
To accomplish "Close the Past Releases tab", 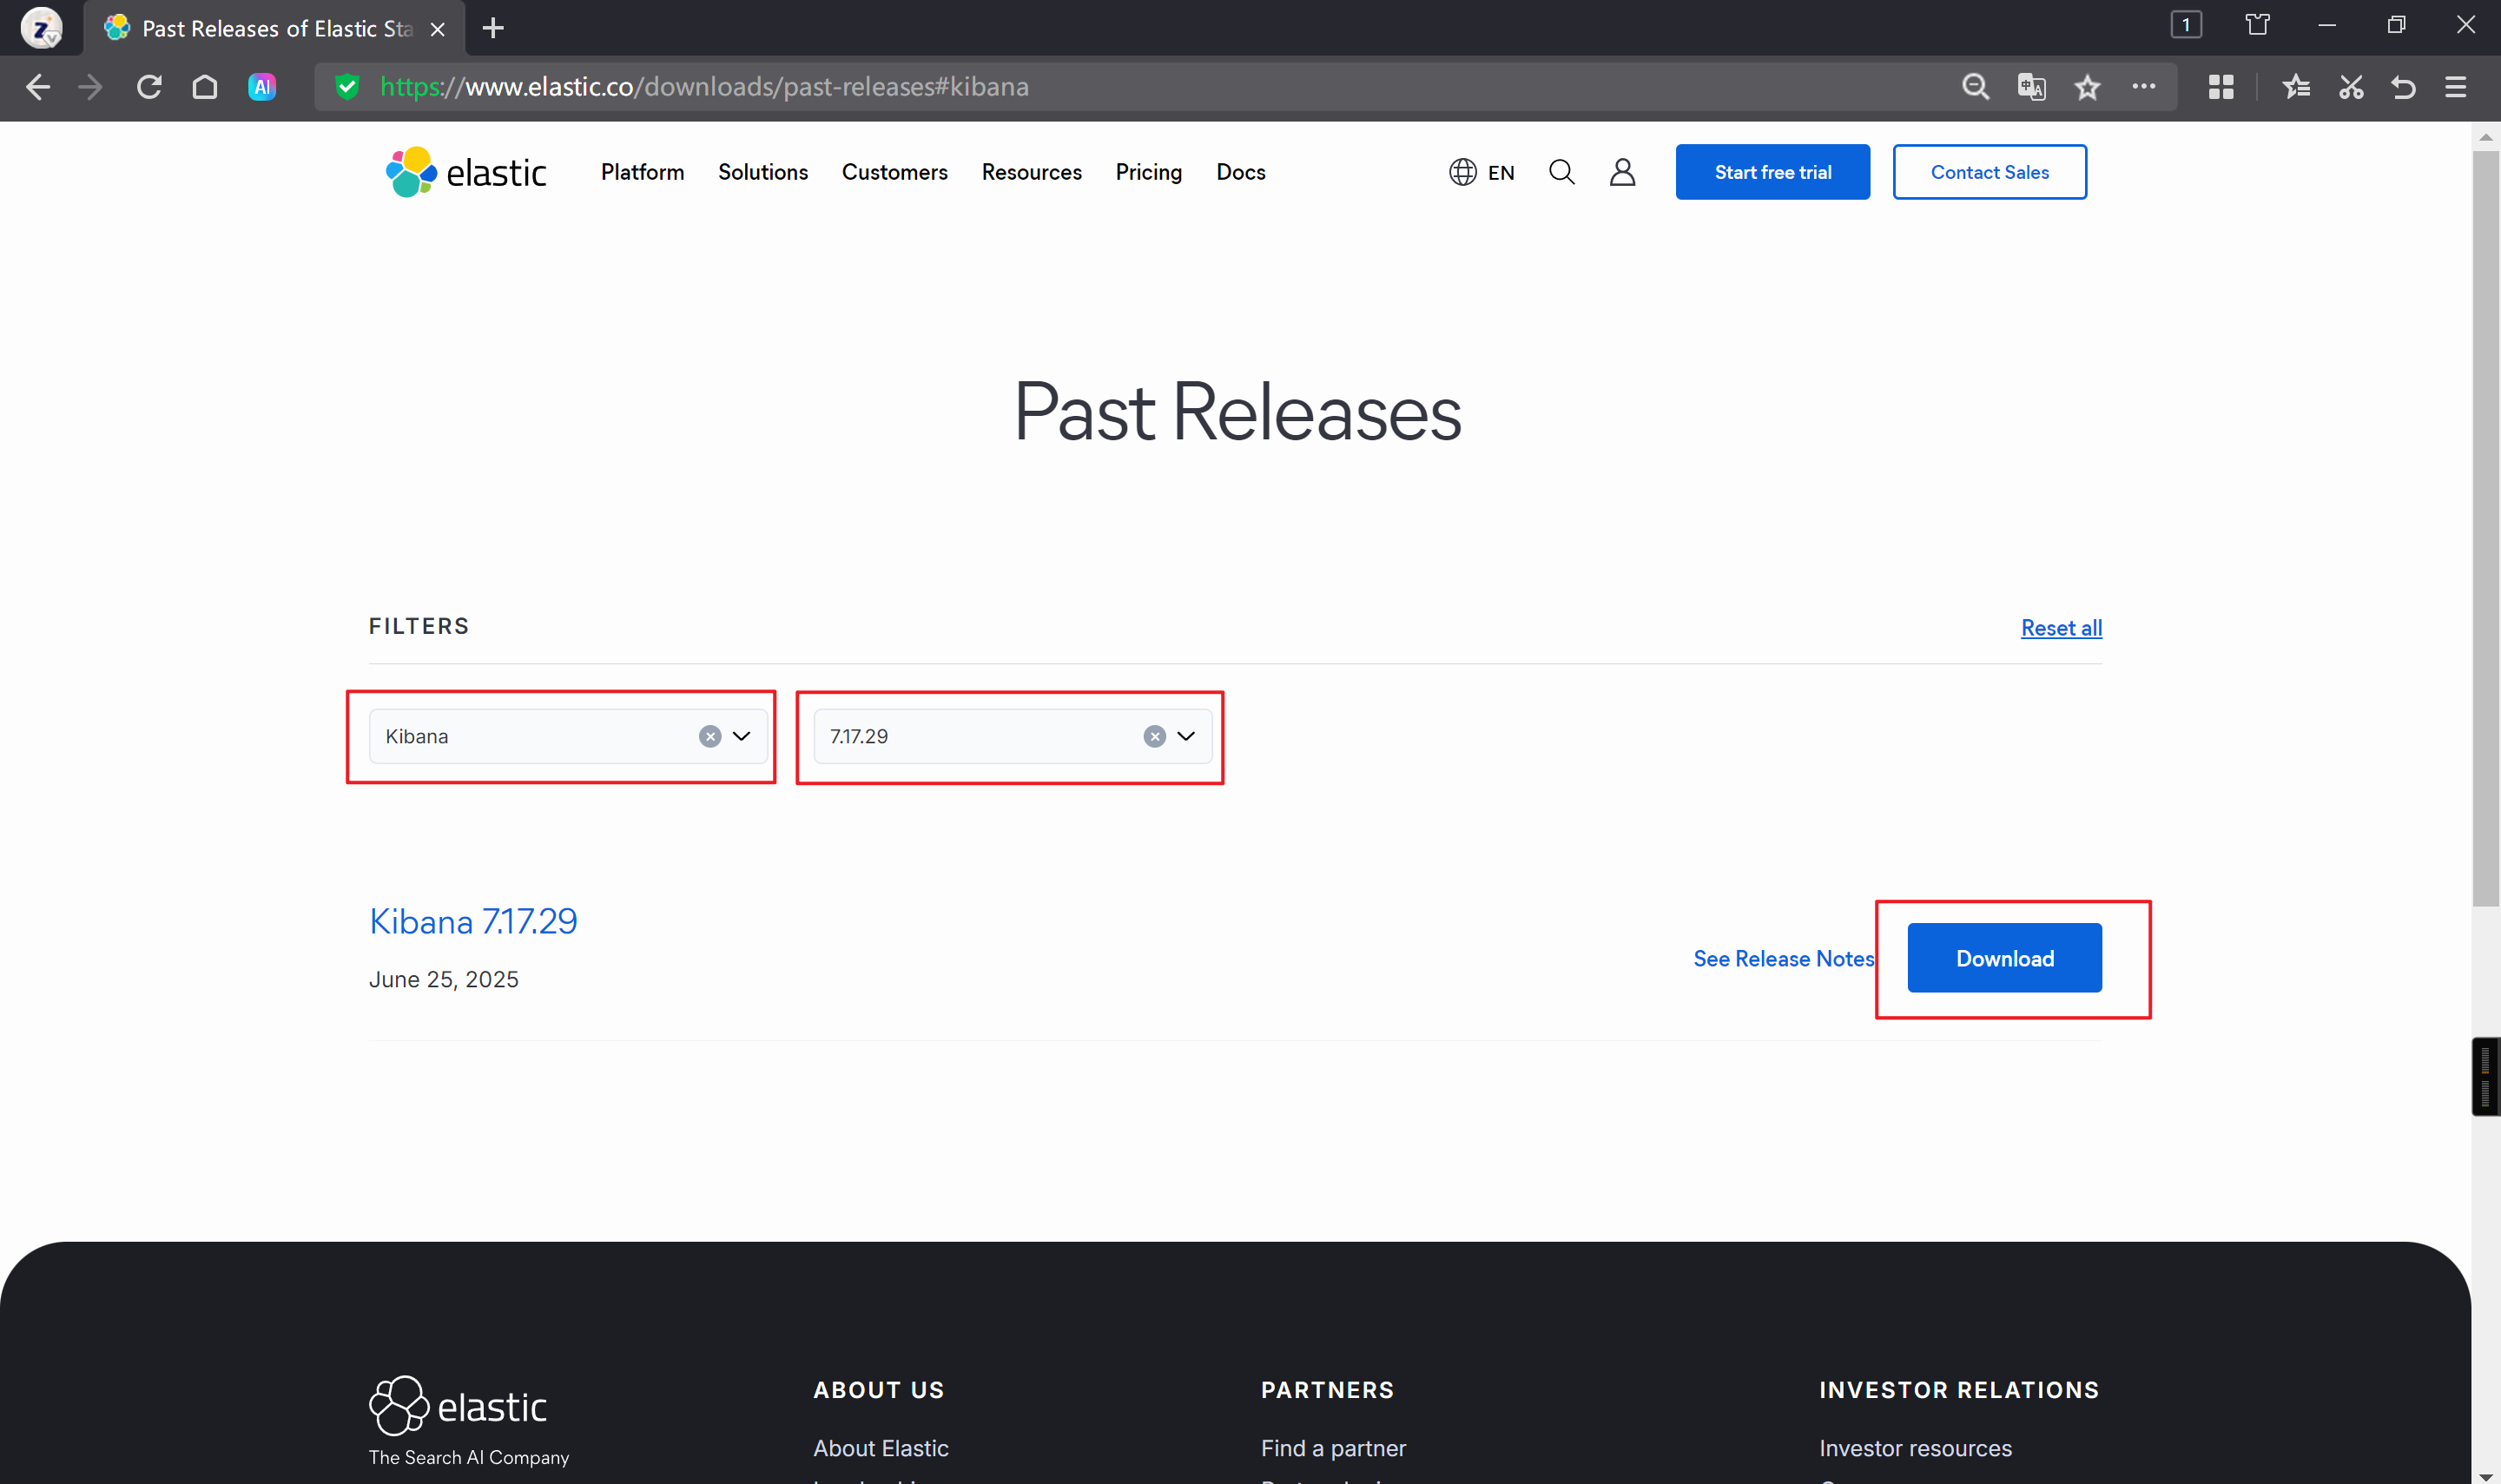I will coord(437,29).
